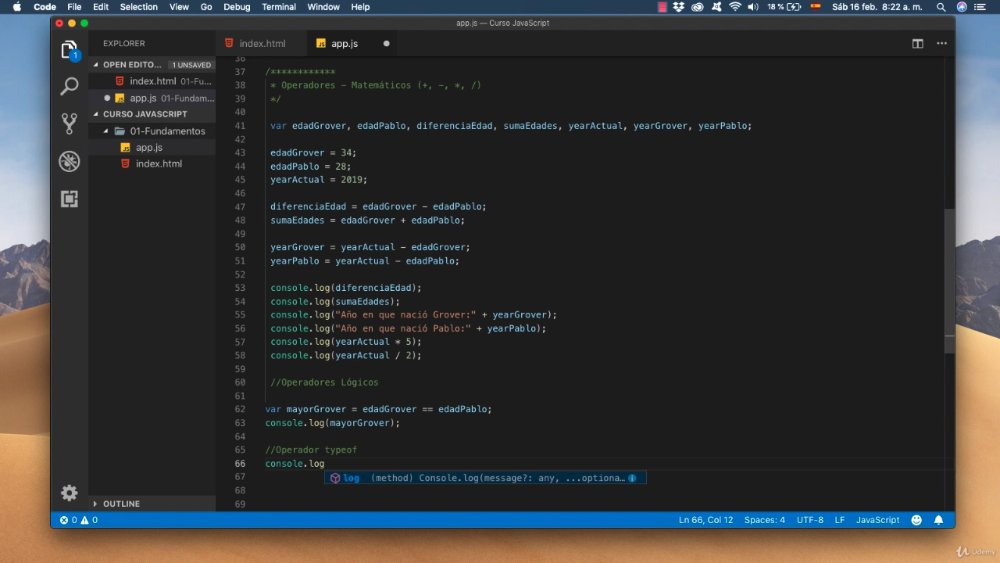Viewport: 1000px width, 563px height.
Task: Click the Spaces: 4 indentation setting
Action: tap(764, 520)
